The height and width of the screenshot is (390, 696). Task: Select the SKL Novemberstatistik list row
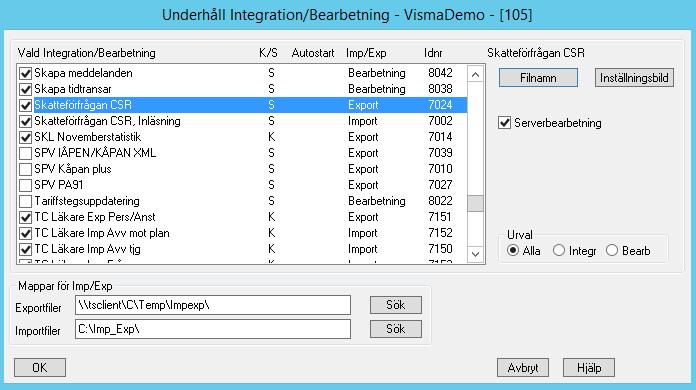242,137
